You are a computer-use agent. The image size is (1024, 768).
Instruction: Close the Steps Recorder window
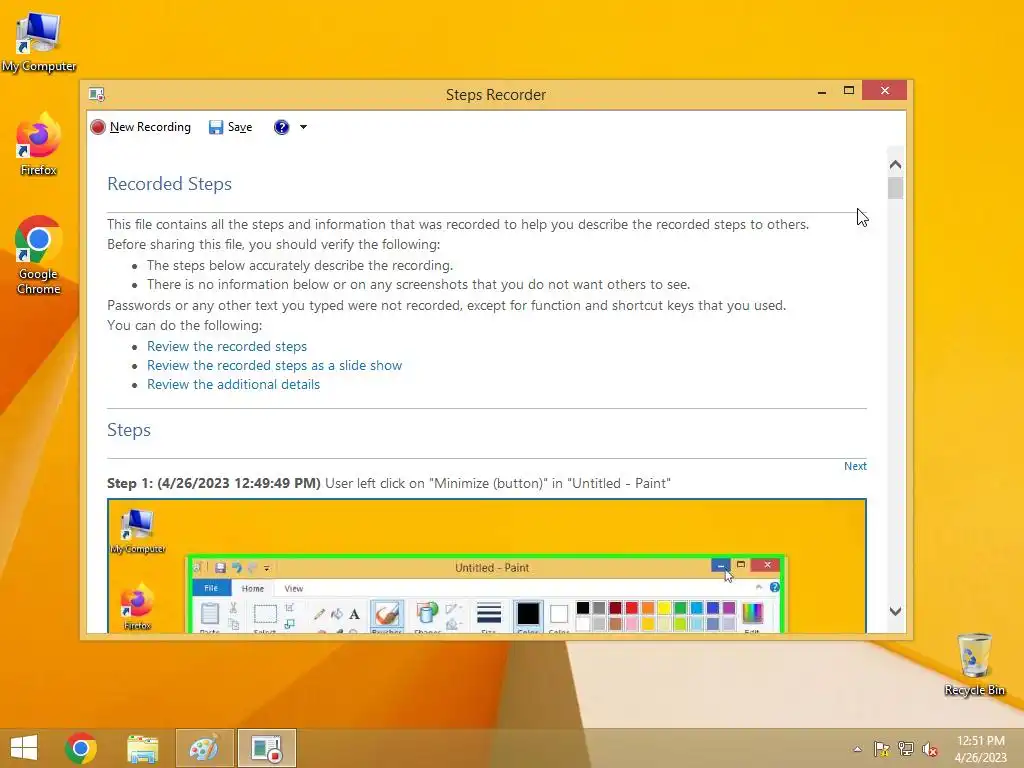click(884, 91)
